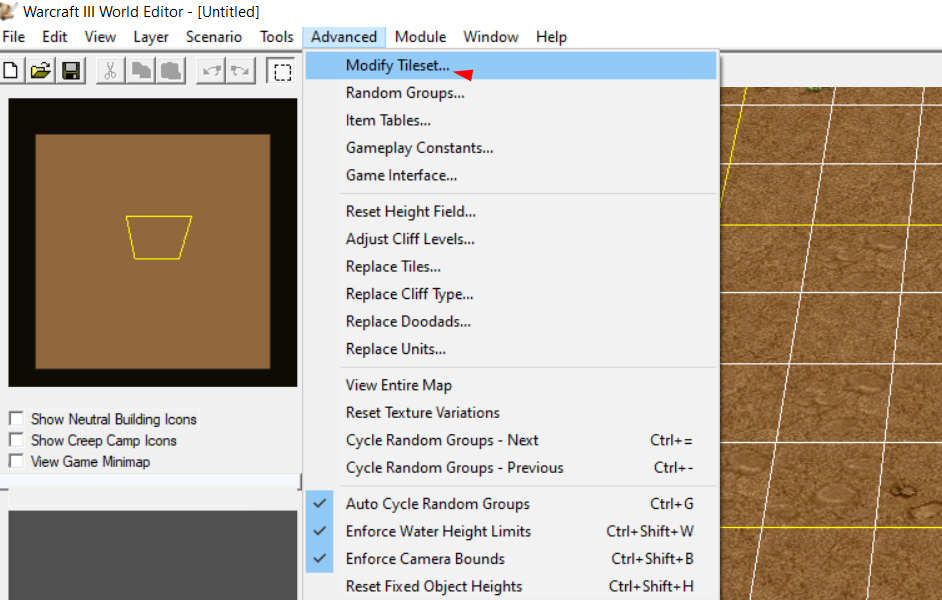Open the Module menu

tap(421, 37)
